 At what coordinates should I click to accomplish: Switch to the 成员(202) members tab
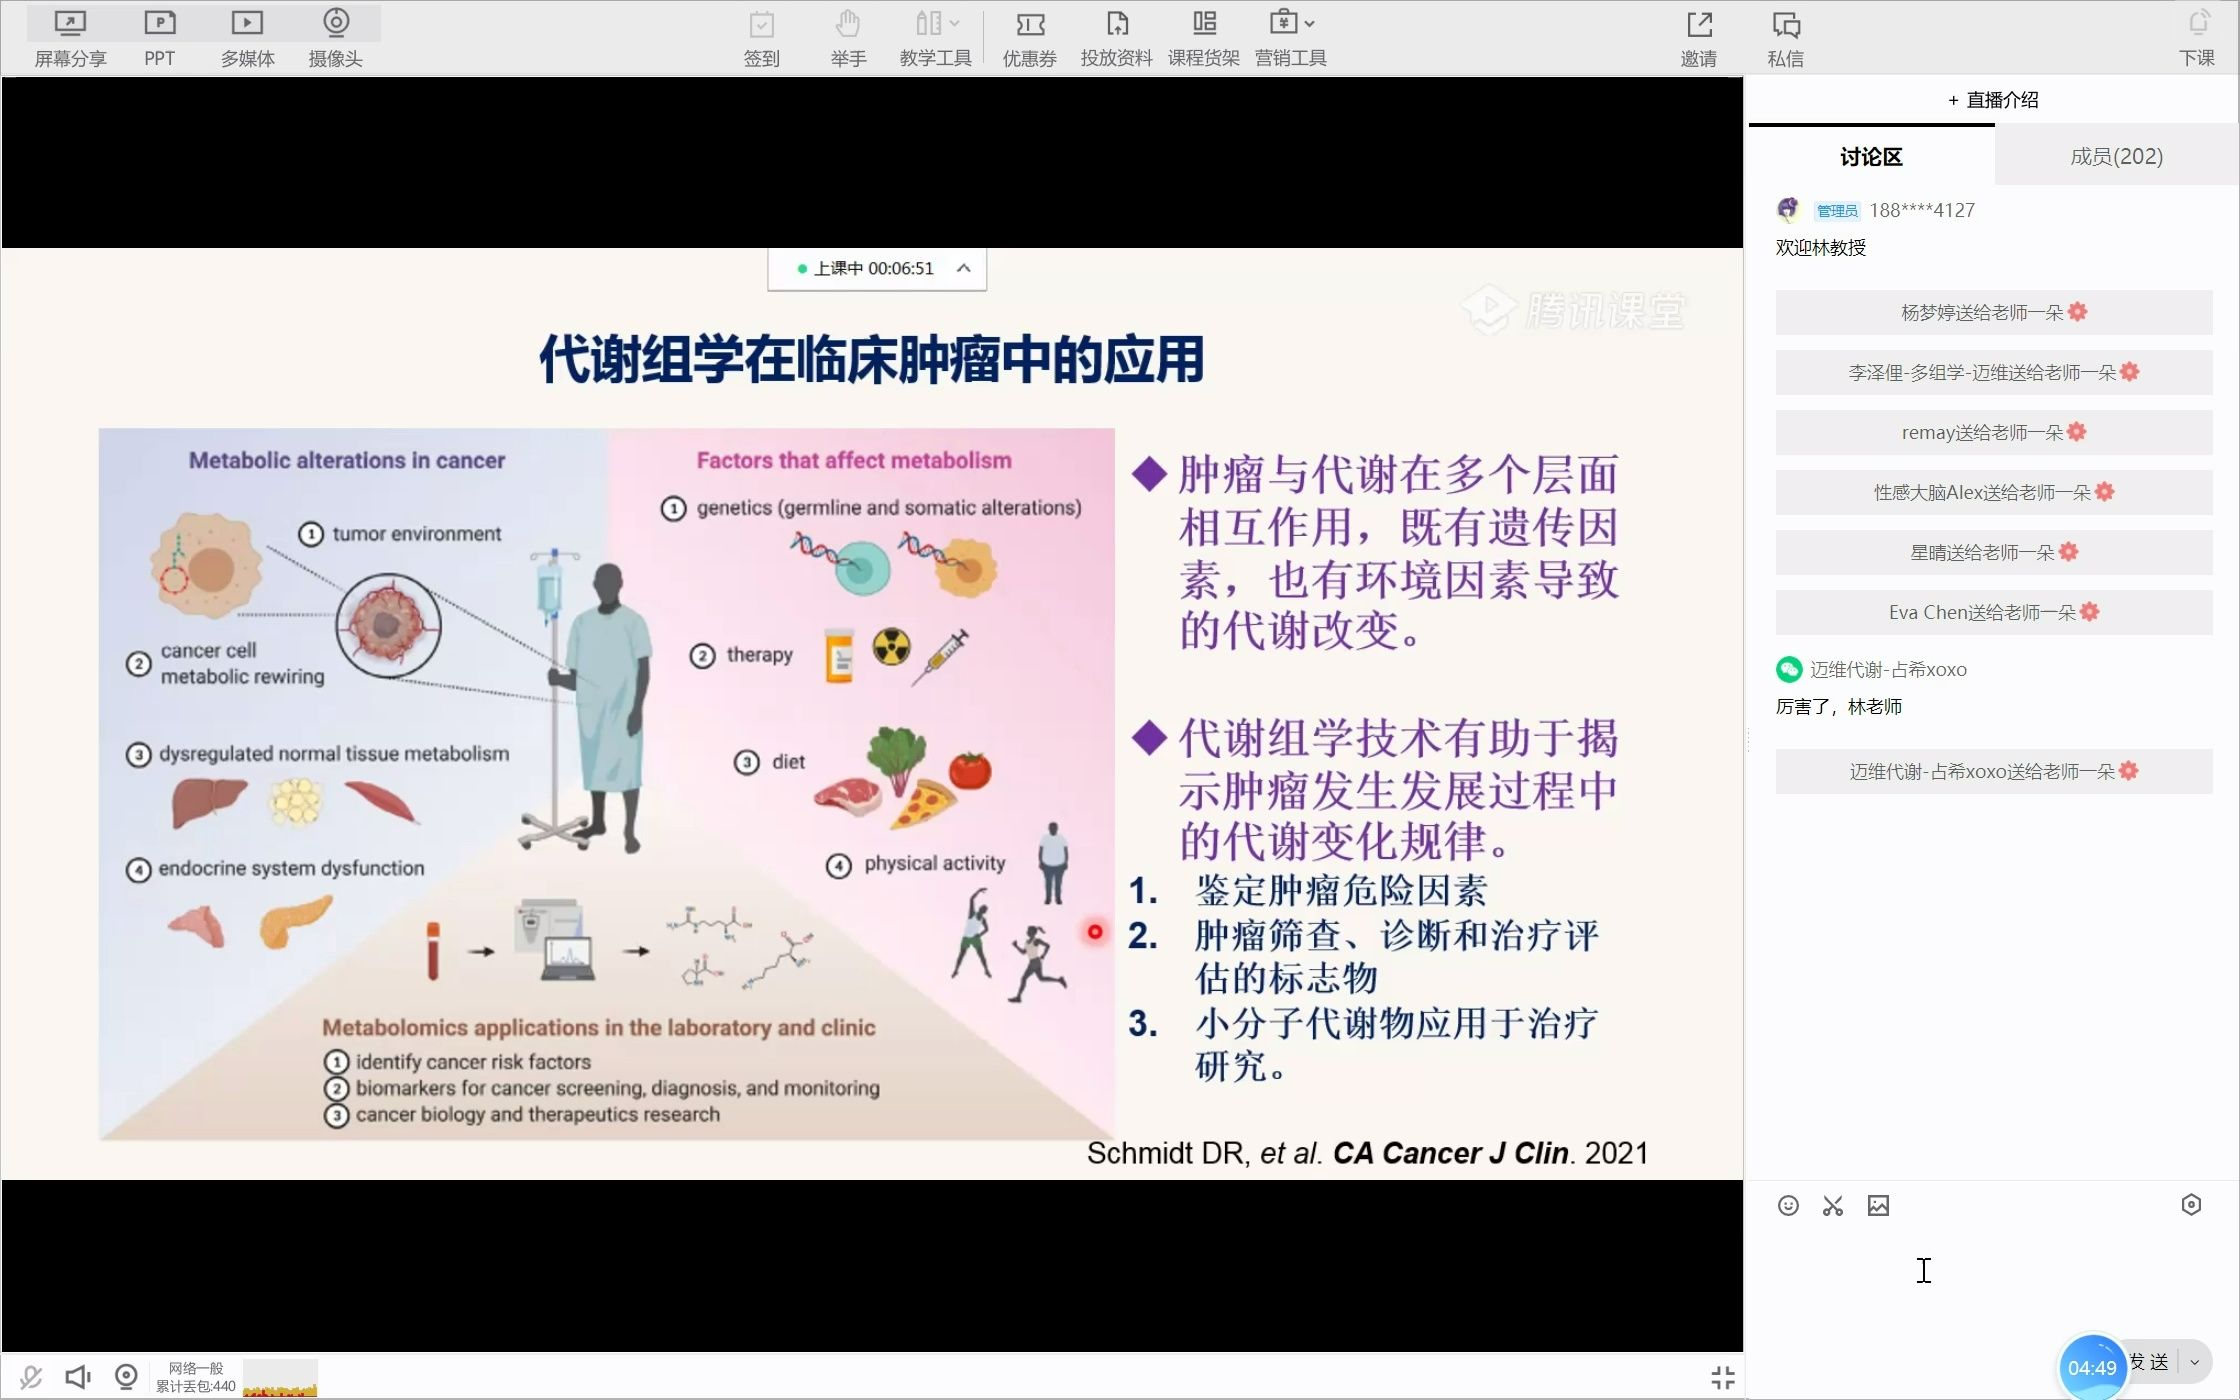(2116, 156)
